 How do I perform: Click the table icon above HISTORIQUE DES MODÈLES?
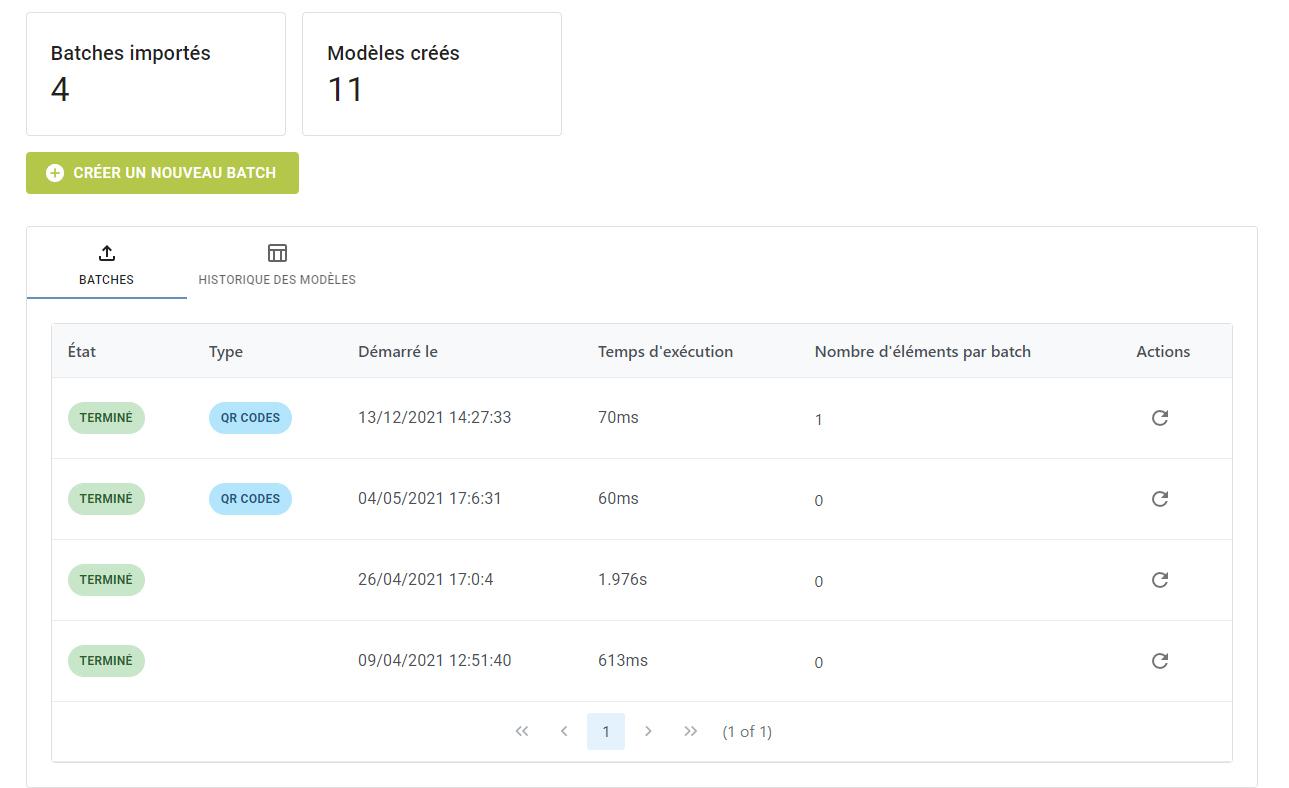click(276, 252)
